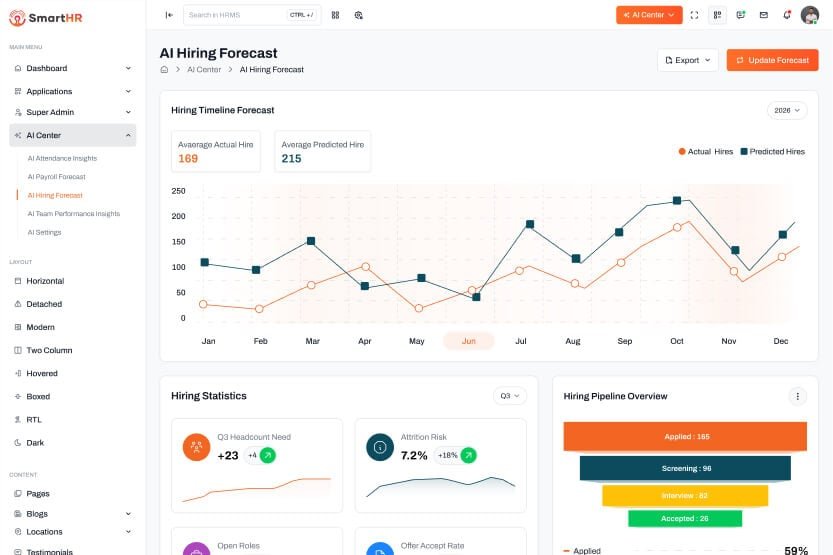This screenshot has height=555, width=833.
Task: Open the 2026 year dropdown
Action: [x=787, y=110]
